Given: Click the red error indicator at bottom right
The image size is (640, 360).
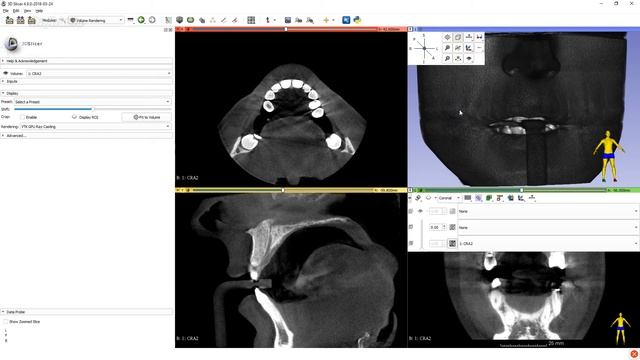Looking at the screenshot, I should [634, 354].
